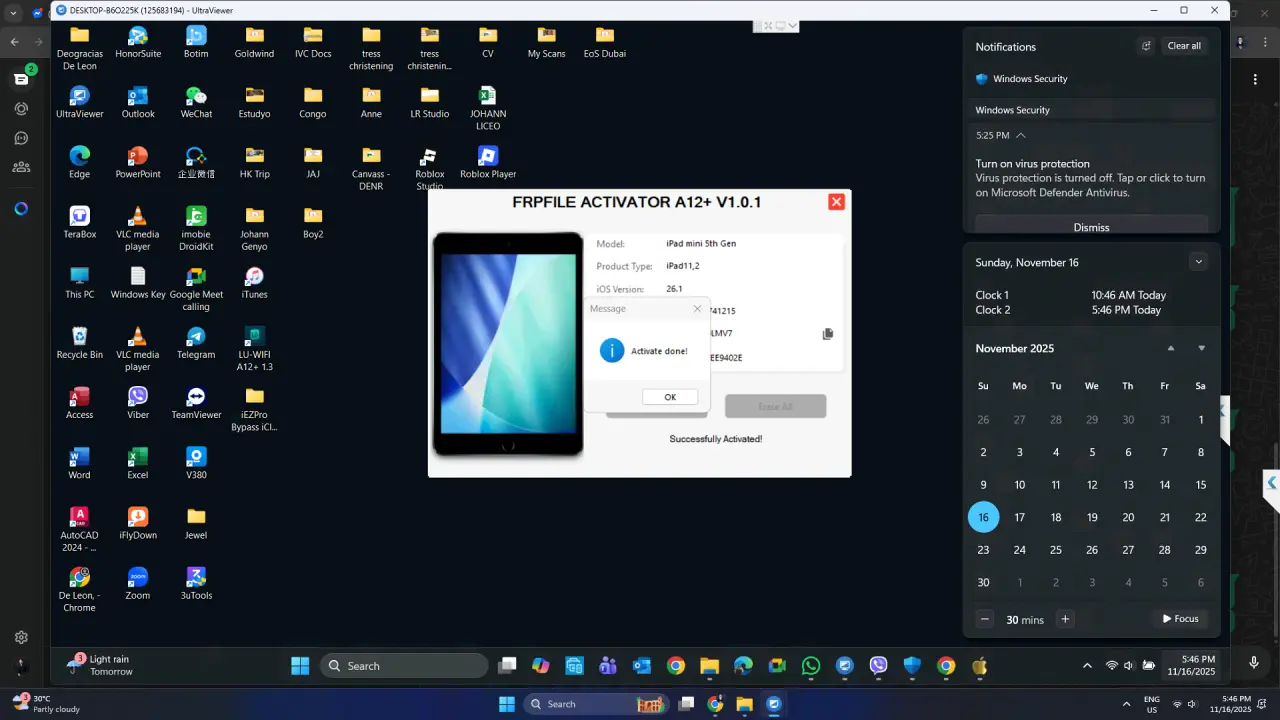Launch TeamViewer desktop shortcut
The width and height of the screenshot is (1280, 720).
[196, 402]
